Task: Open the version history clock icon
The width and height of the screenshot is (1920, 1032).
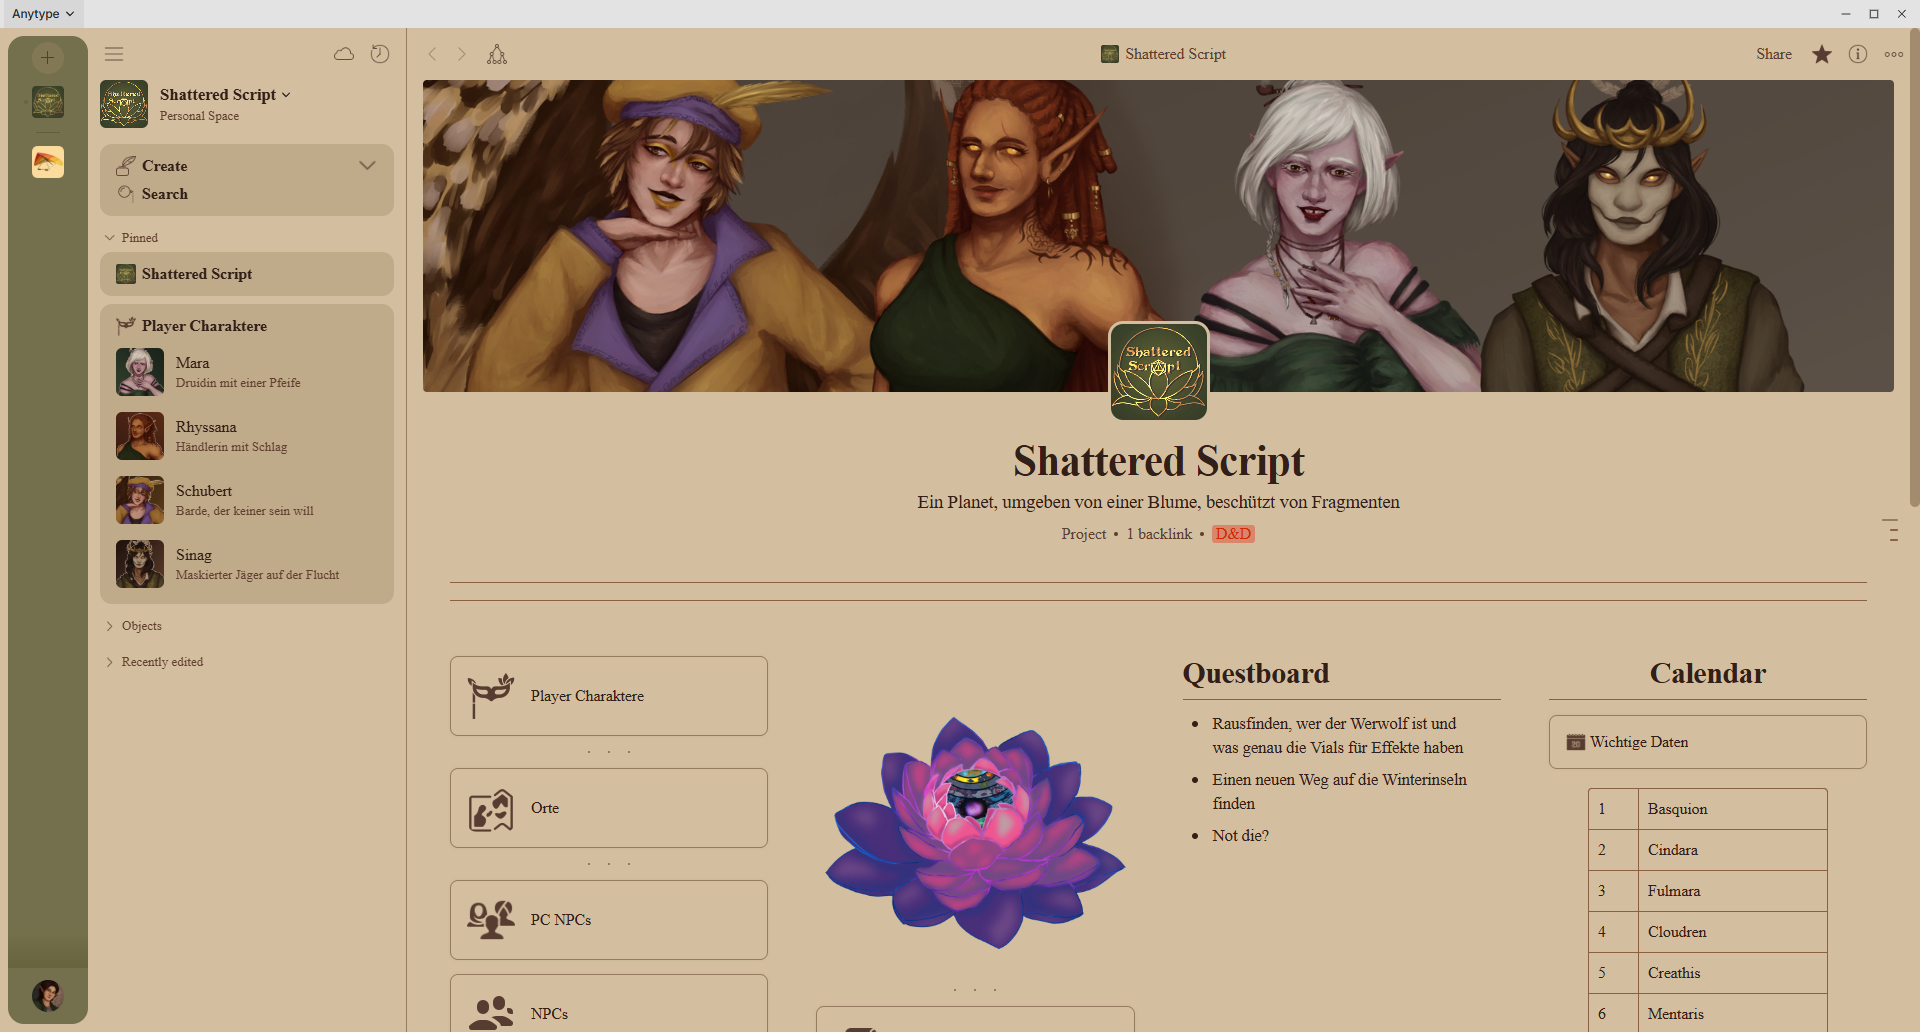Action: pos(380,54)
